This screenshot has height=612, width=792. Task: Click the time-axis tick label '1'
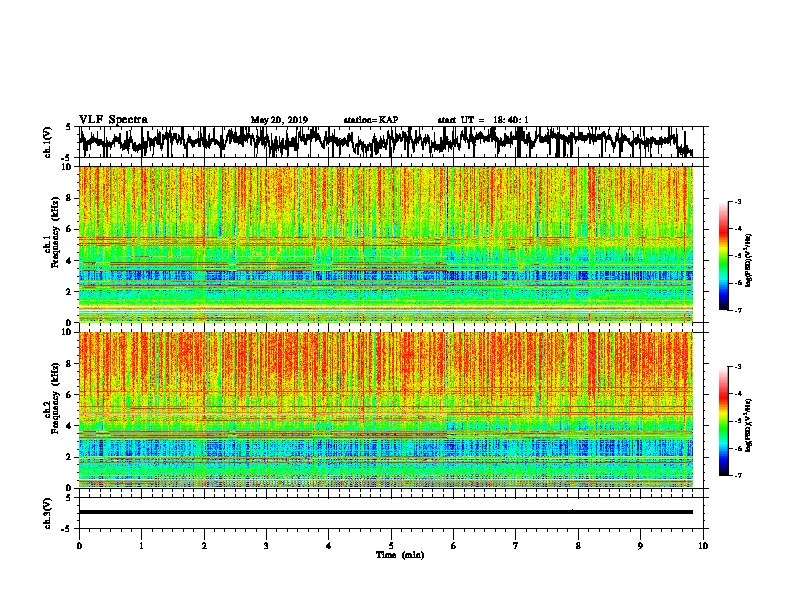pyautogui.click(x=141, y=546)
